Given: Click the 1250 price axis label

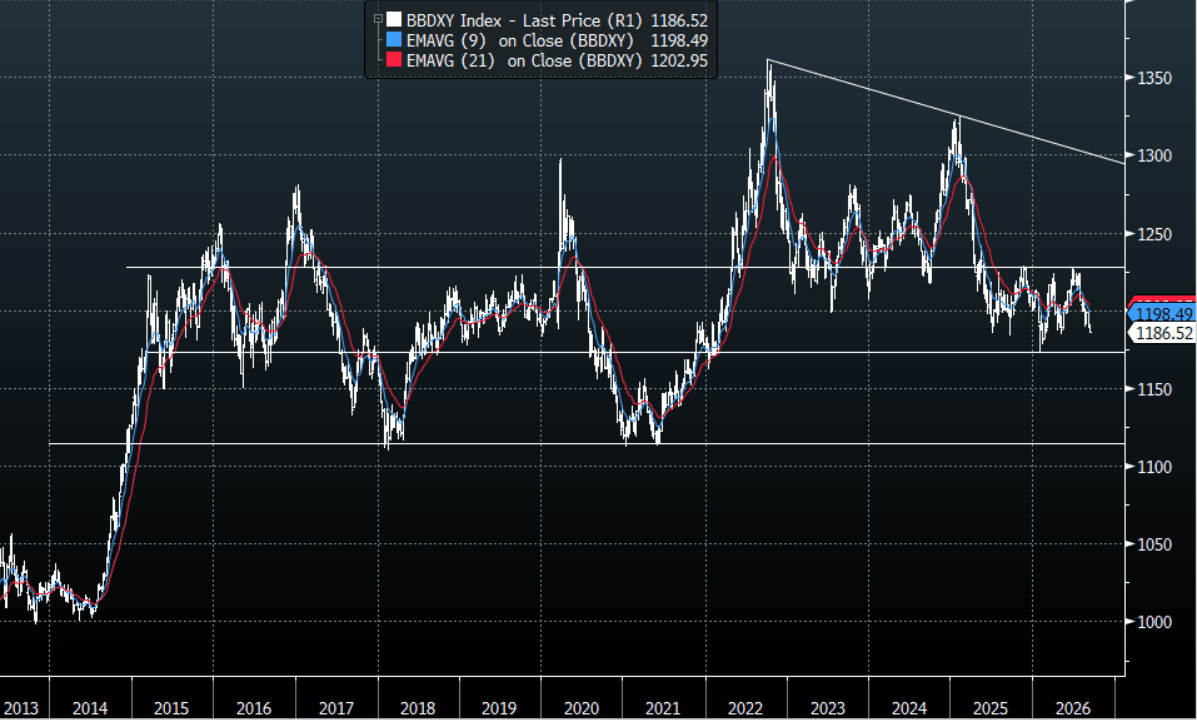Looking at the screenshot, I should [x=1154, y=234].
